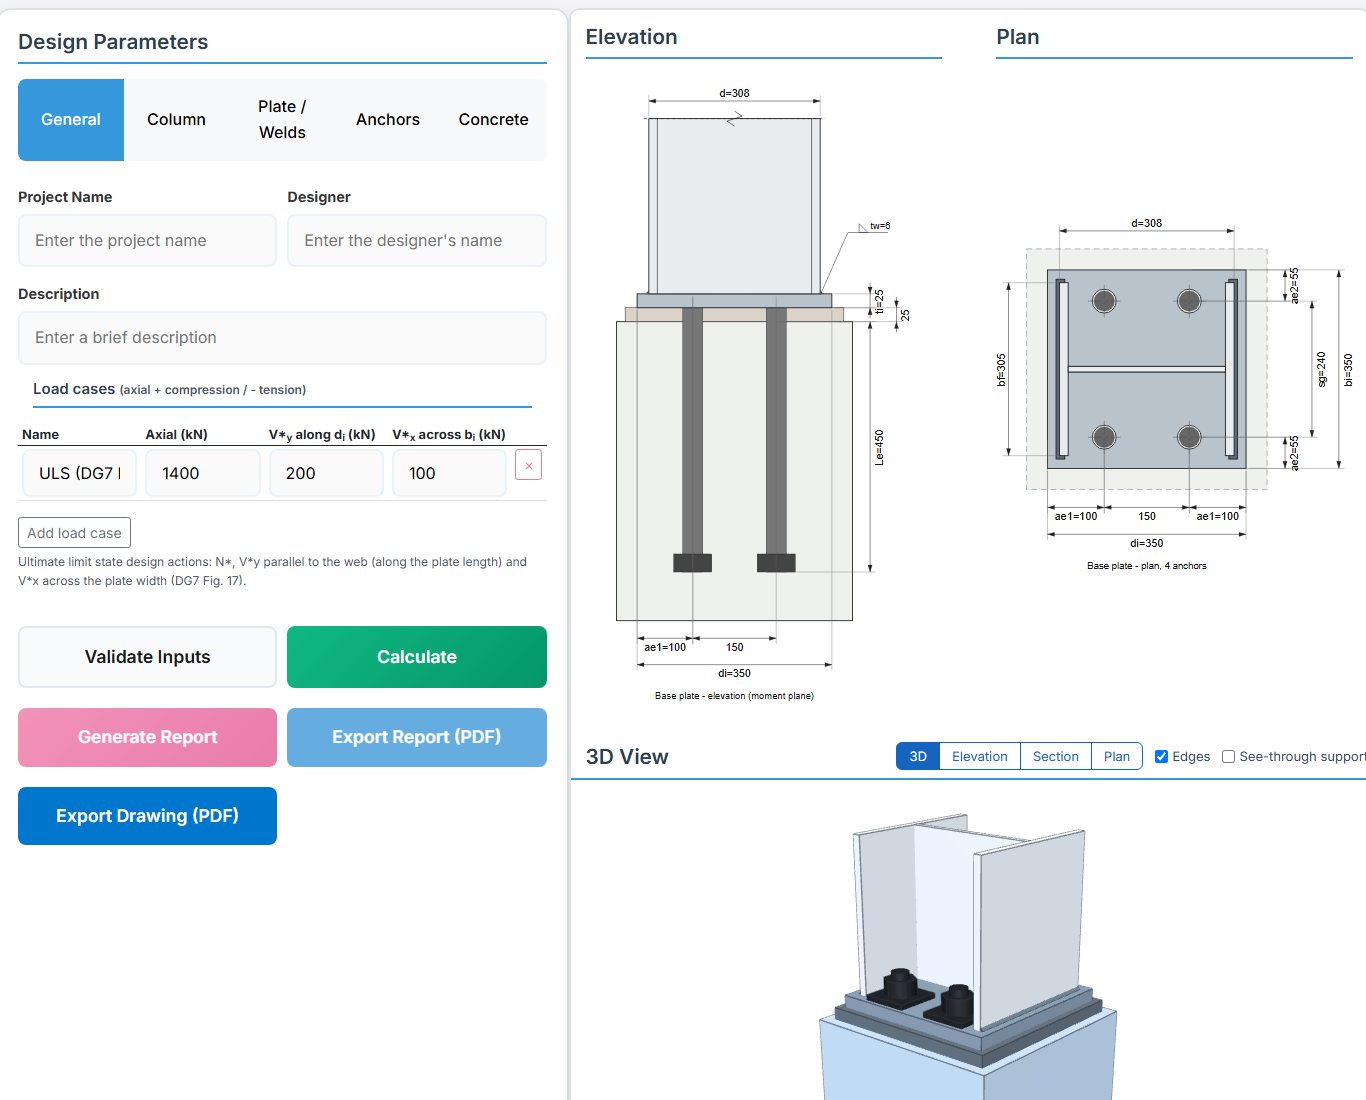Screen dimensions: 1366x1100
Task: Select the Elevation view mode button
Action: pyautogui.click(x=980, y=756)
